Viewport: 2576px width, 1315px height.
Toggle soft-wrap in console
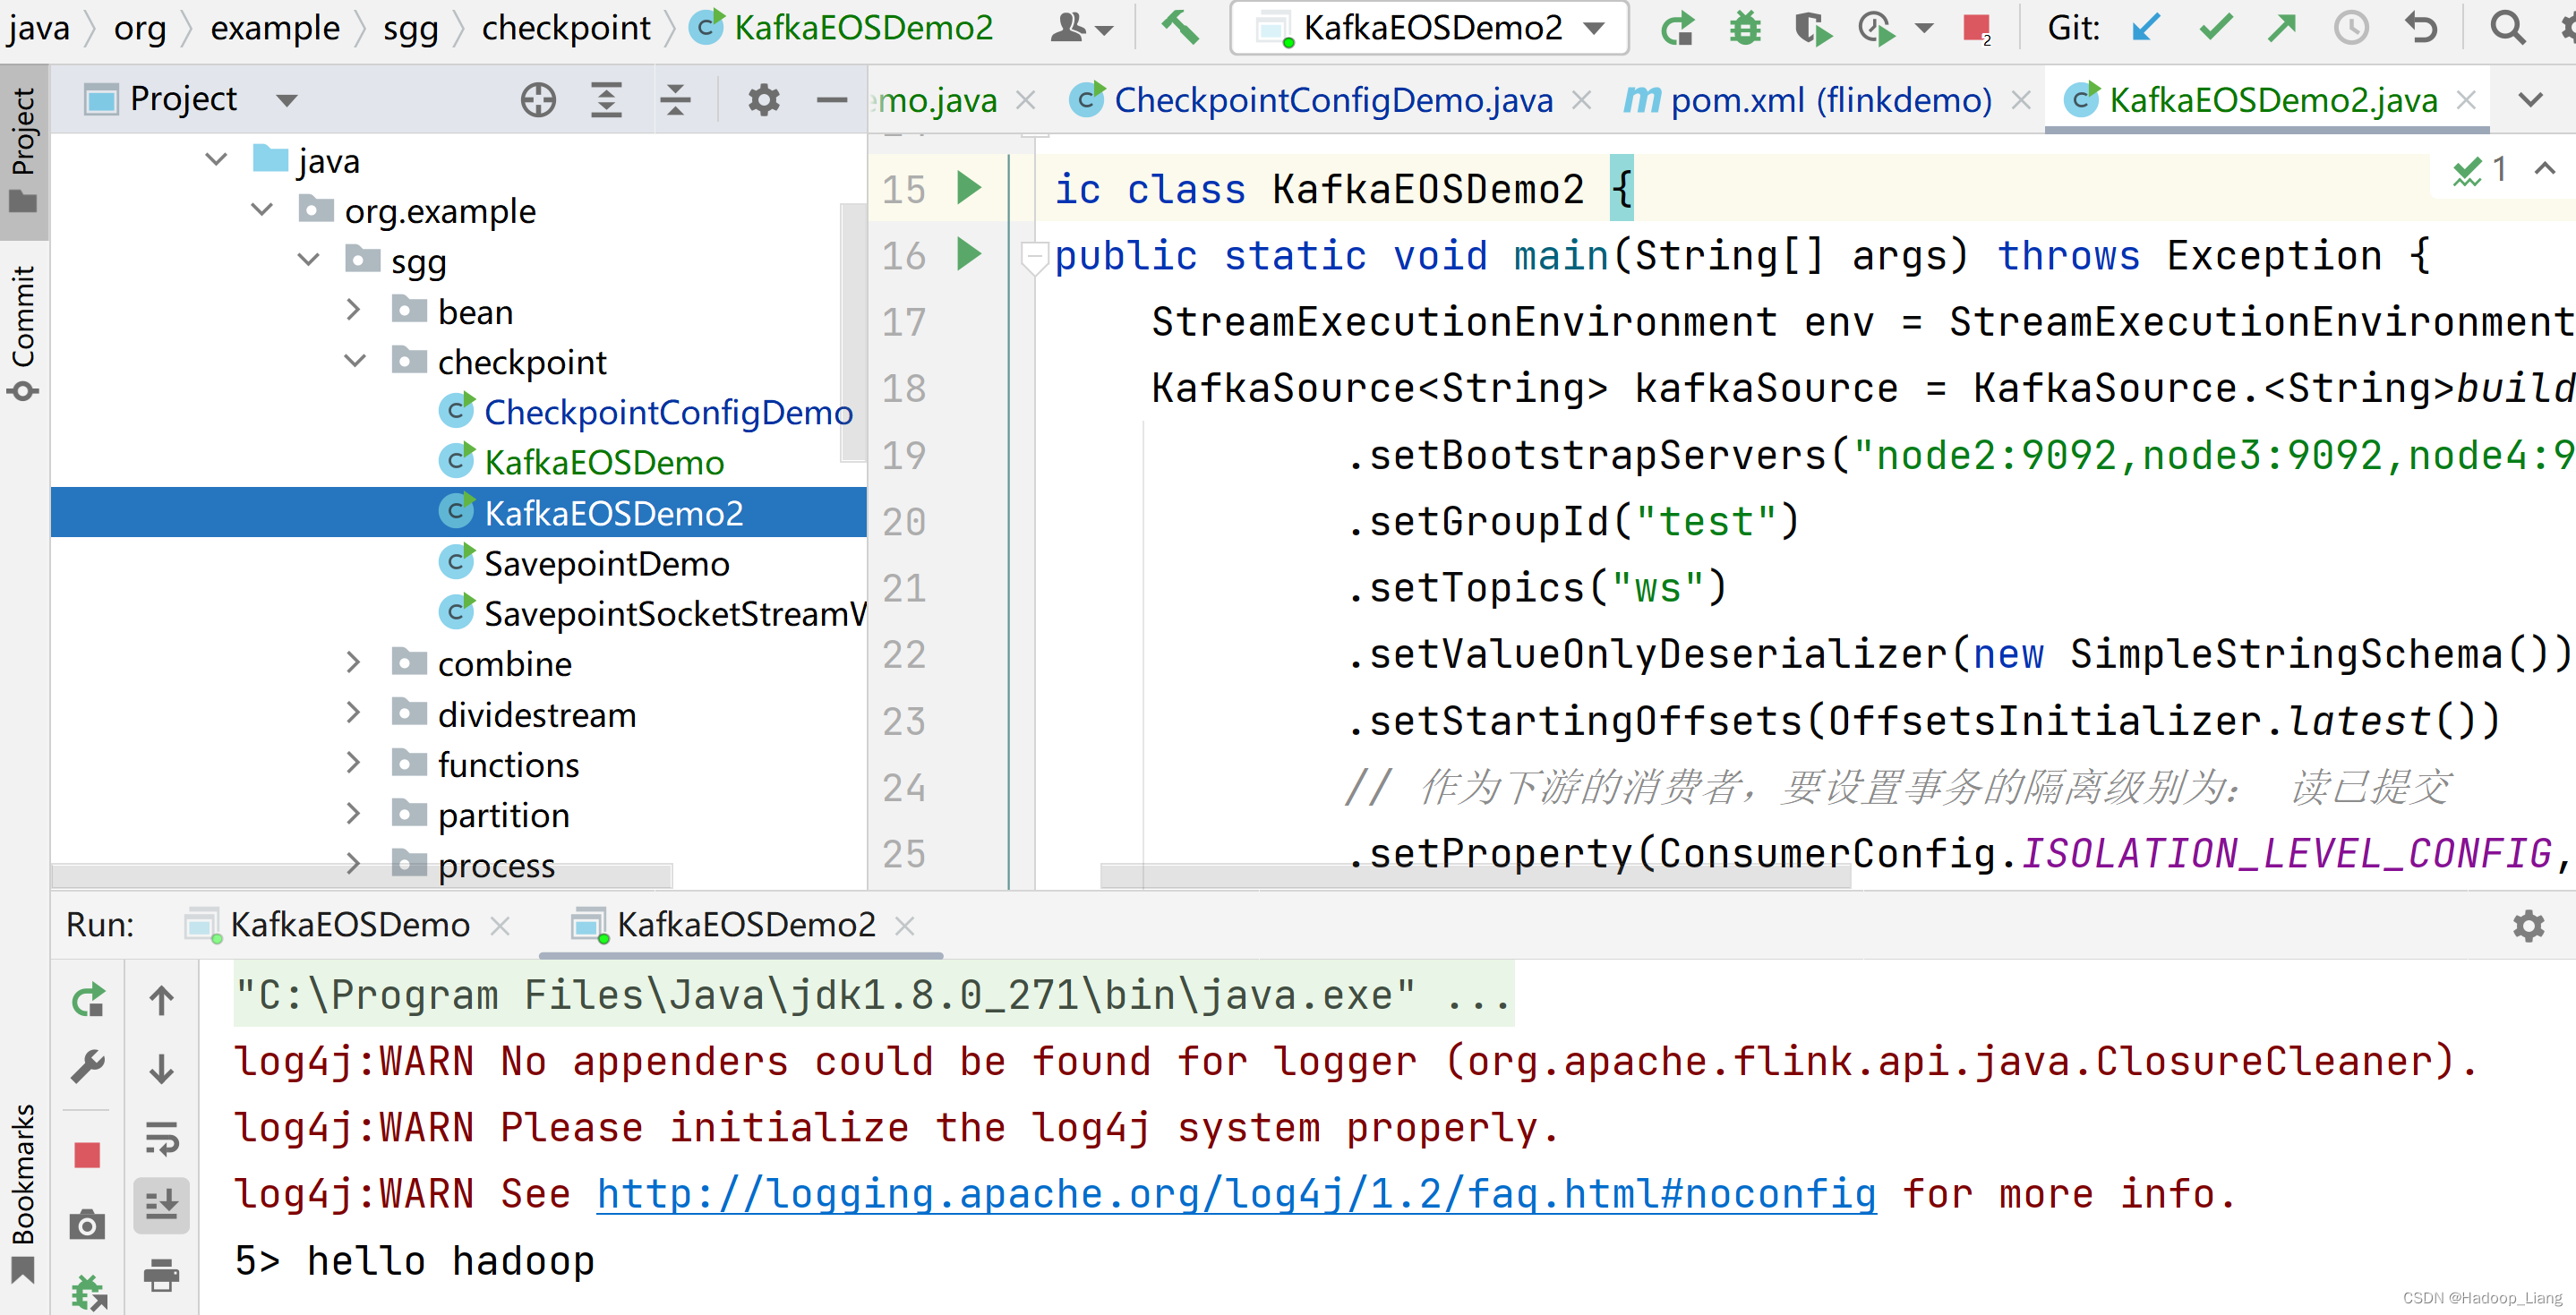click(x=161, y=1139)
